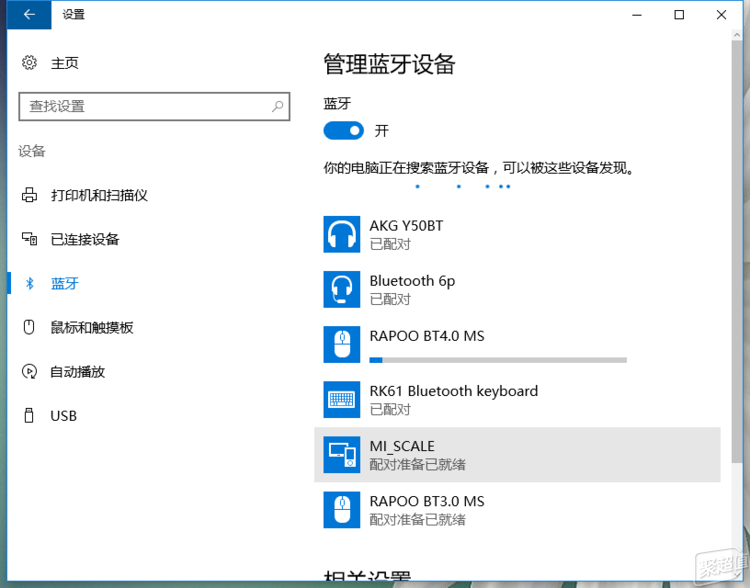Click 配对准备已就绪 under MI_SCALE

click(x=418, y=465)
